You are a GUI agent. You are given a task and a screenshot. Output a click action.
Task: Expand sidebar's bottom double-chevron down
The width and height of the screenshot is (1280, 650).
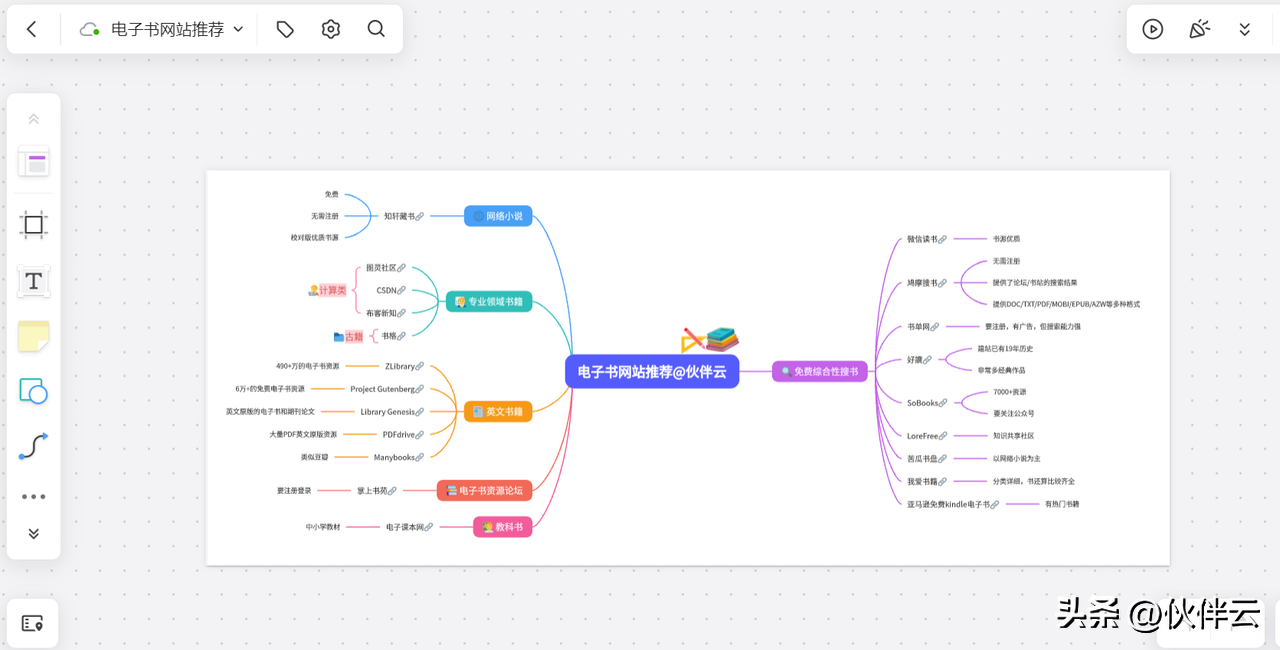tap(33, 534)
